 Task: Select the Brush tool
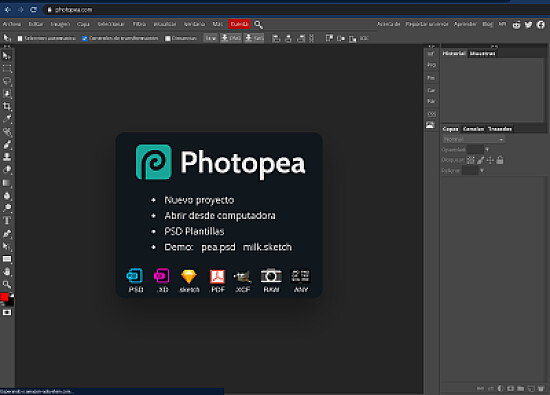coord(7,144)
